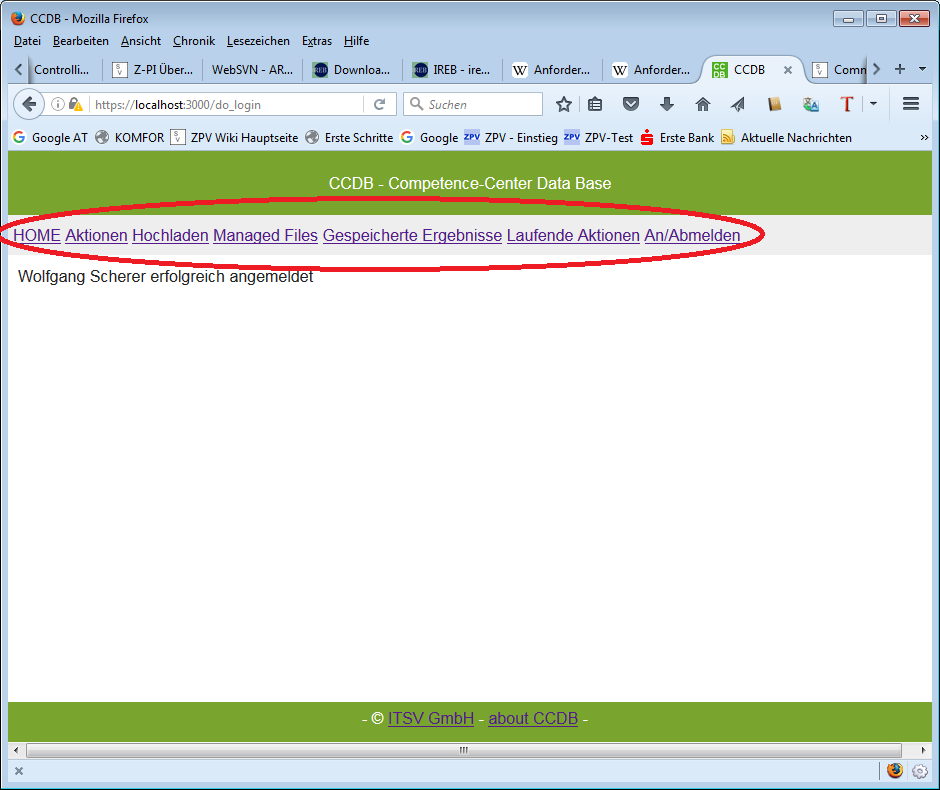The height and width of the screenshot is (790, 940).
Task: Open the downloads arrow icon
Action: click(x=667, y=104)
